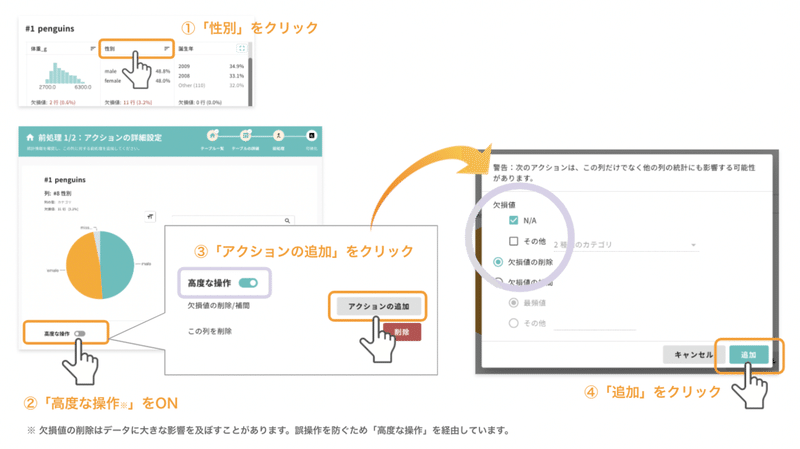Click the 前処理 1/2 page title

pyautogui.click(x=100, y=137)
